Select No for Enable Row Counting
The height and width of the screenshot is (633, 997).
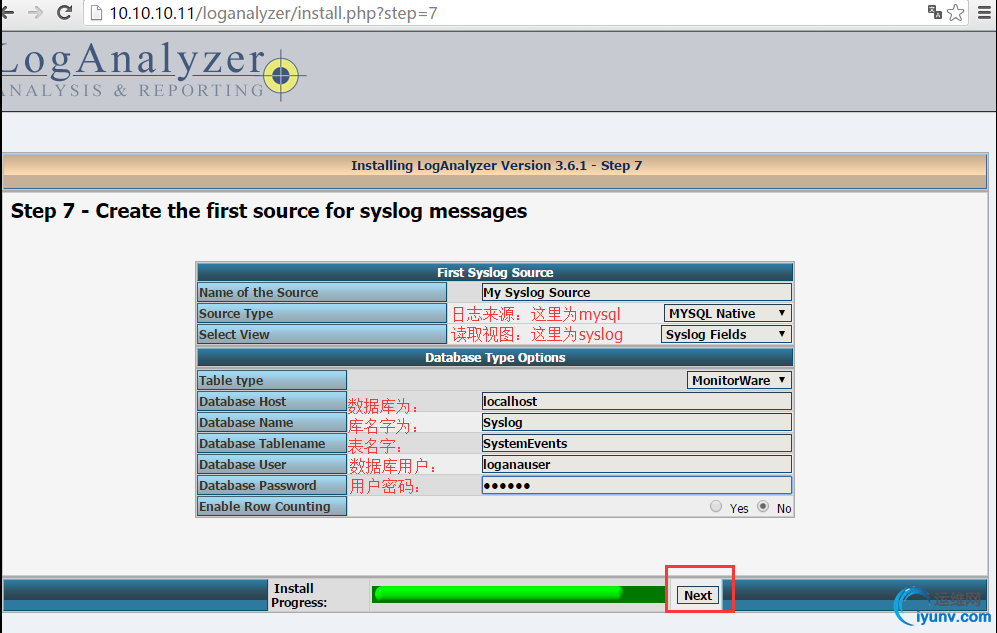pos(763,507)
